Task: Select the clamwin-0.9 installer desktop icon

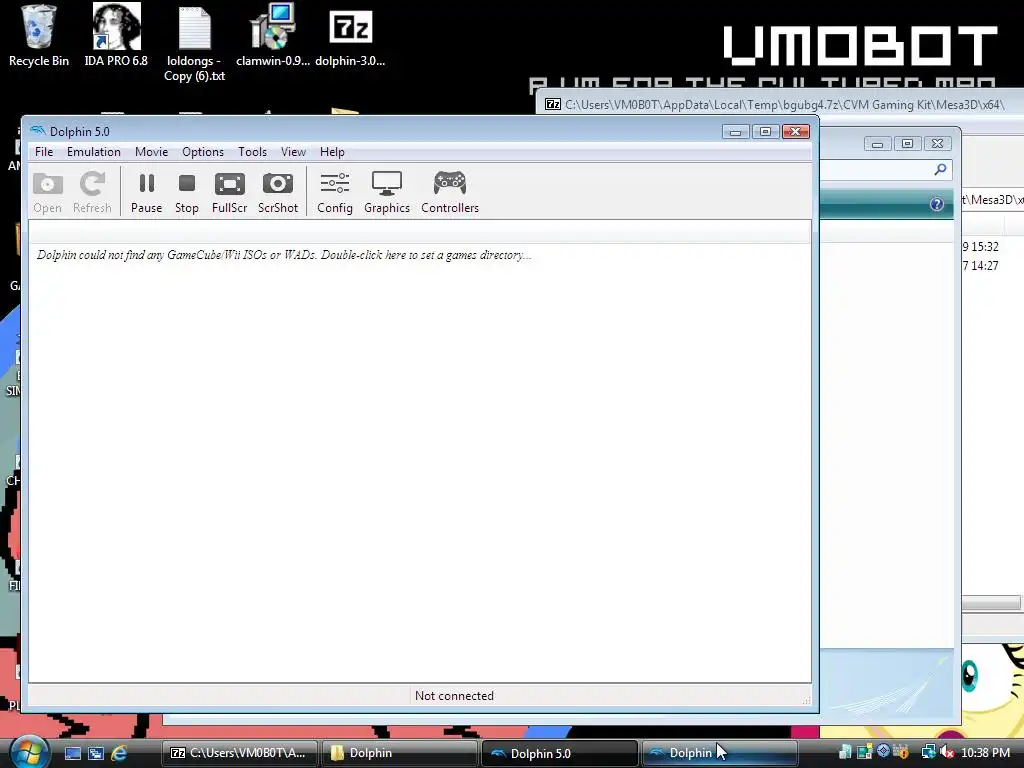Action: coord(272,36)
